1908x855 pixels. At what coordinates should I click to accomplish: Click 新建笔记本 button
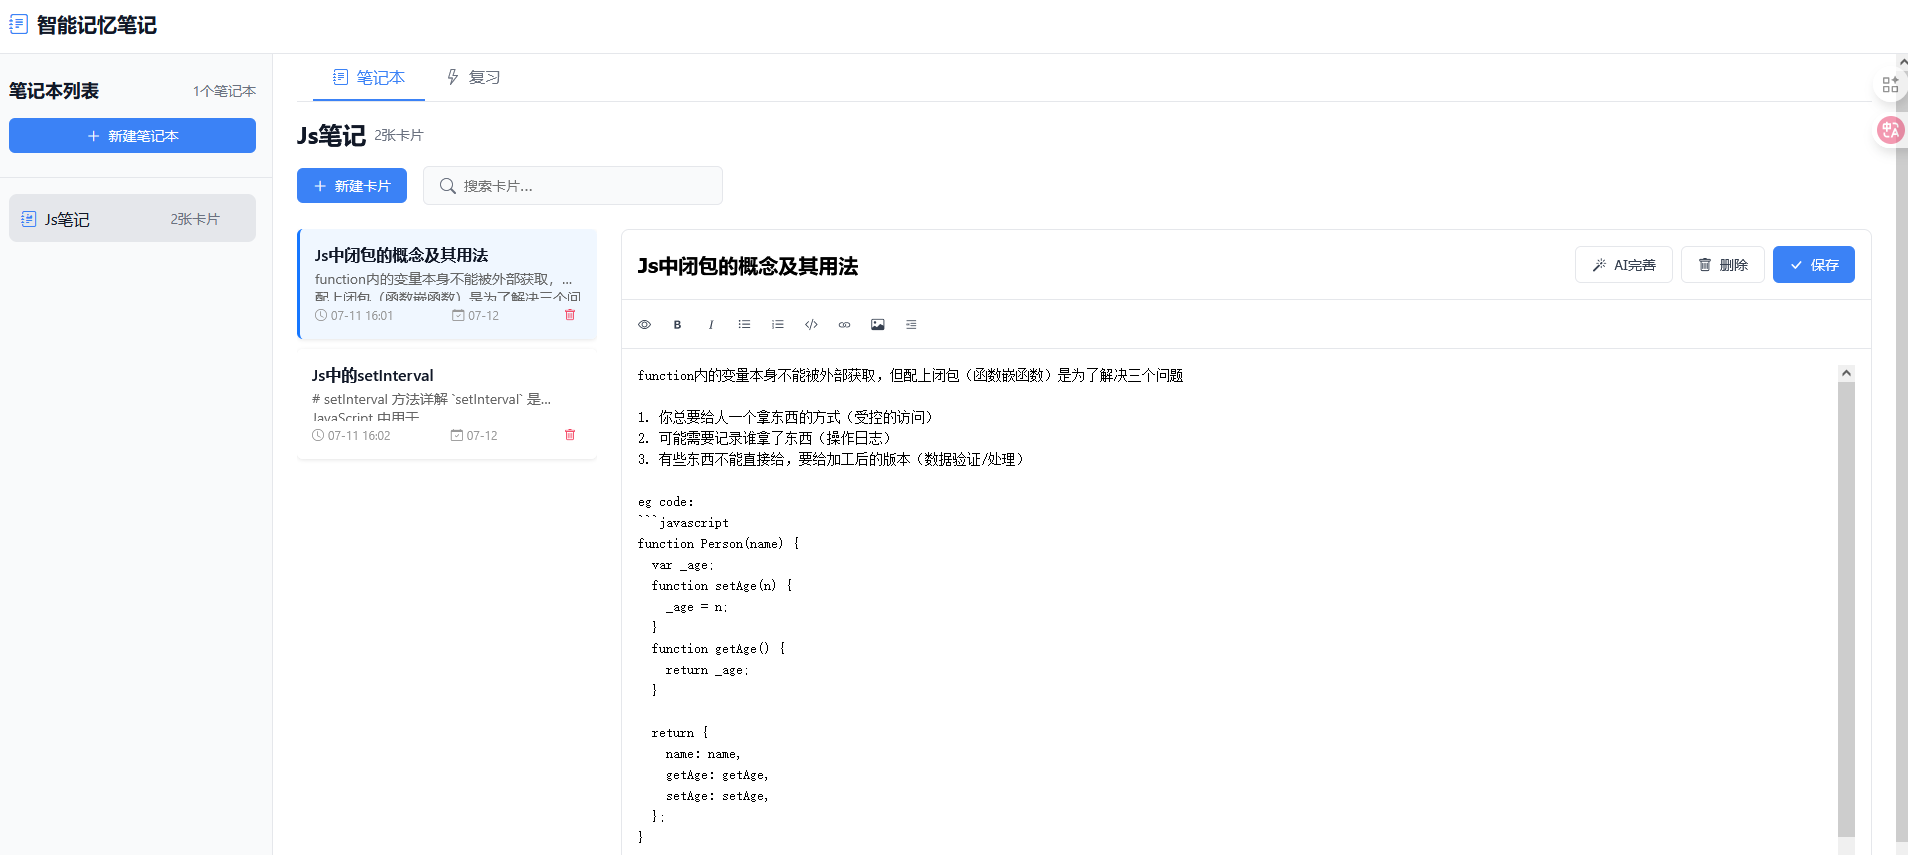[132, 136]
